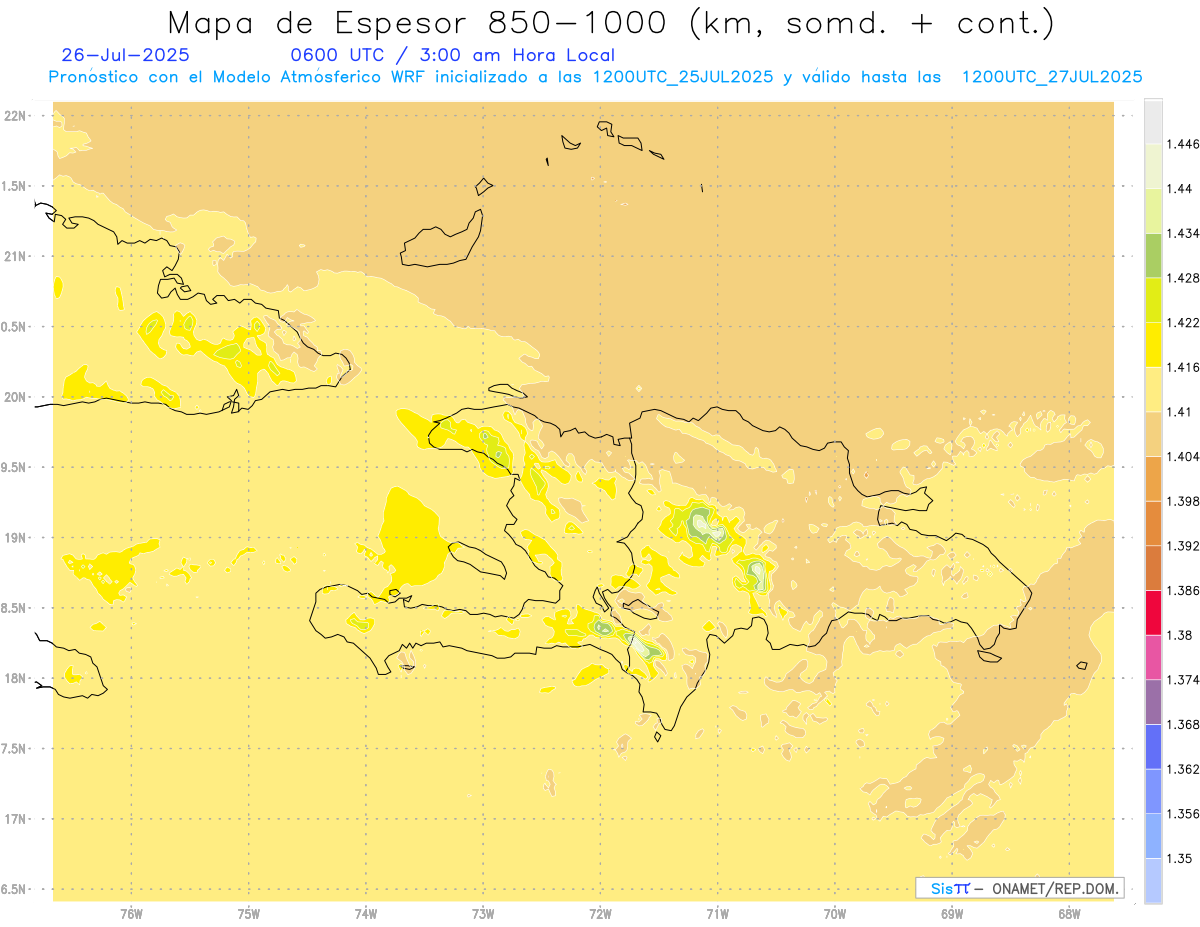
Task: Click the 17N latitude label
Action: coord(17,819)
